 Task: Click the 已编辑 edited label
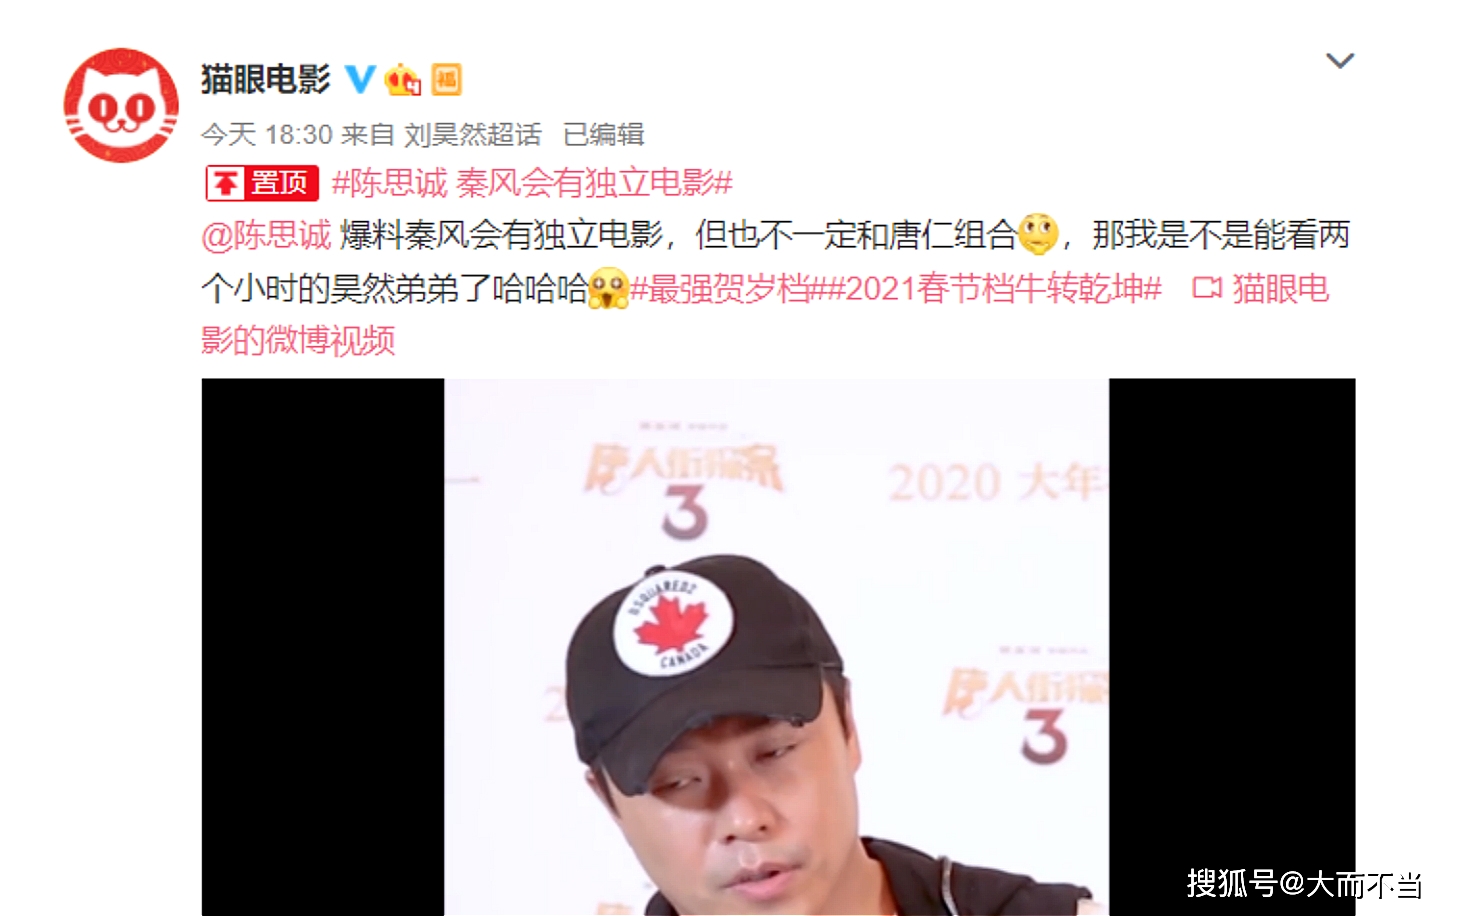pyautogui.click(x=604, y=134)
